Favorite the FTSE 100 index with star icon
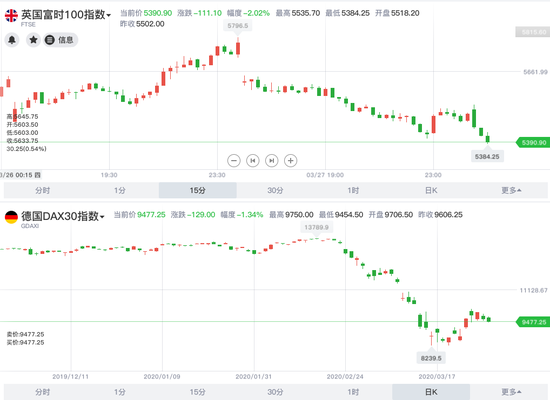The width and height of the screenshot is (550, 400). pos(33,40)
